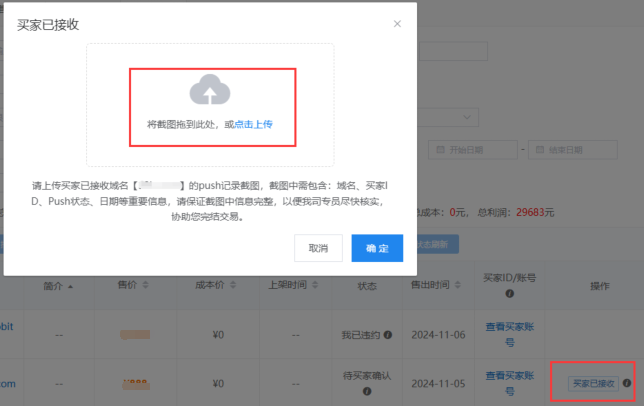The image size is (644, 406).
Task: Click info icon next to 我已违约 status
Action: click(387, 334)
